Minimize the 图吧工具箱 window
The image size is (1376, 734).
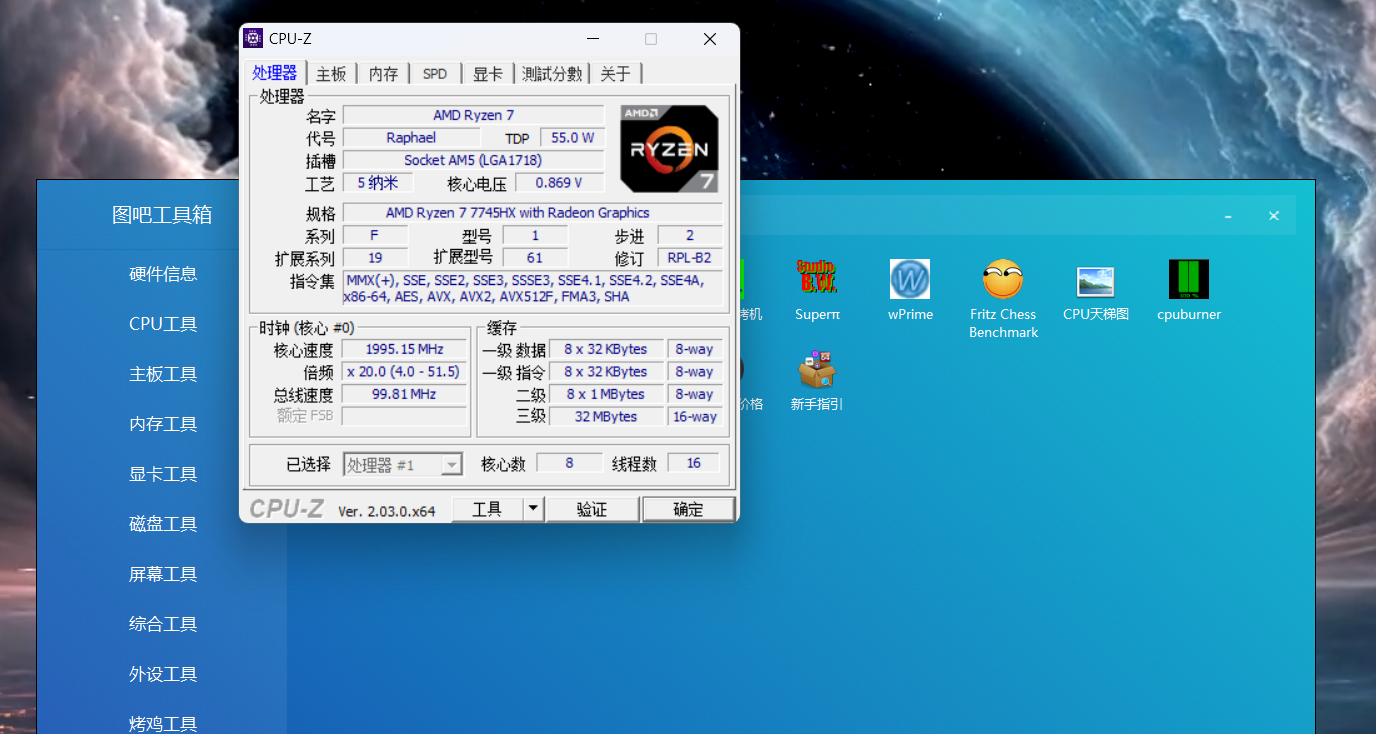coord(1228,216)
